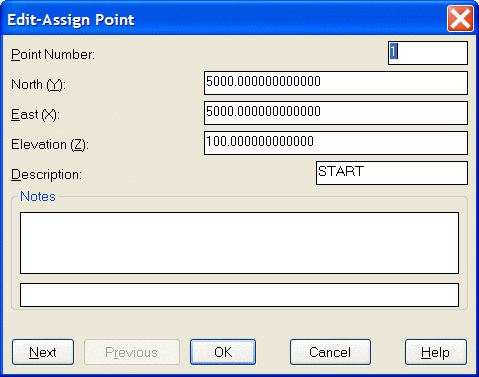
Task: Click the Notes group heading
Action: tap(38, 196)
